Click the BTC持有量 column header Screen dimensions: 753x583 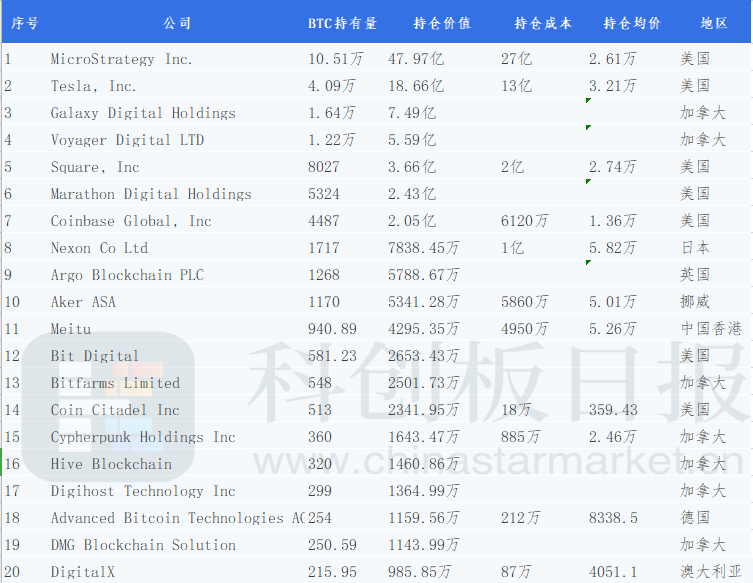click(342, 23)
